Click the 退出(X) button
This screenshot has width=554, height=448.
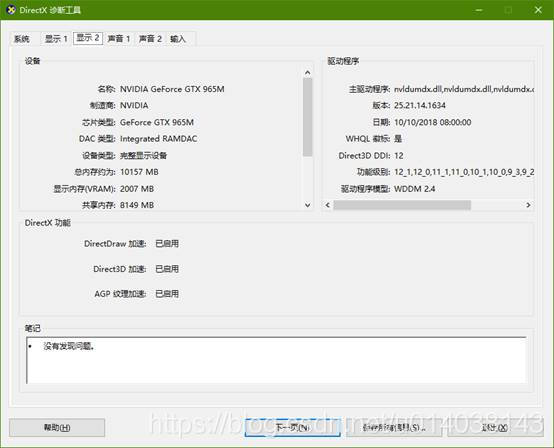pos(495,428)
